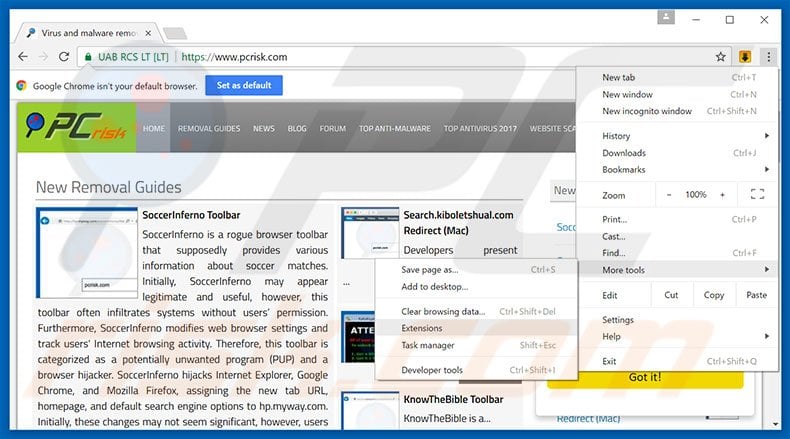Viewport: 790px width, 439px height.
Task: Click the Set as default button
Action: click(x=244, y=85)
